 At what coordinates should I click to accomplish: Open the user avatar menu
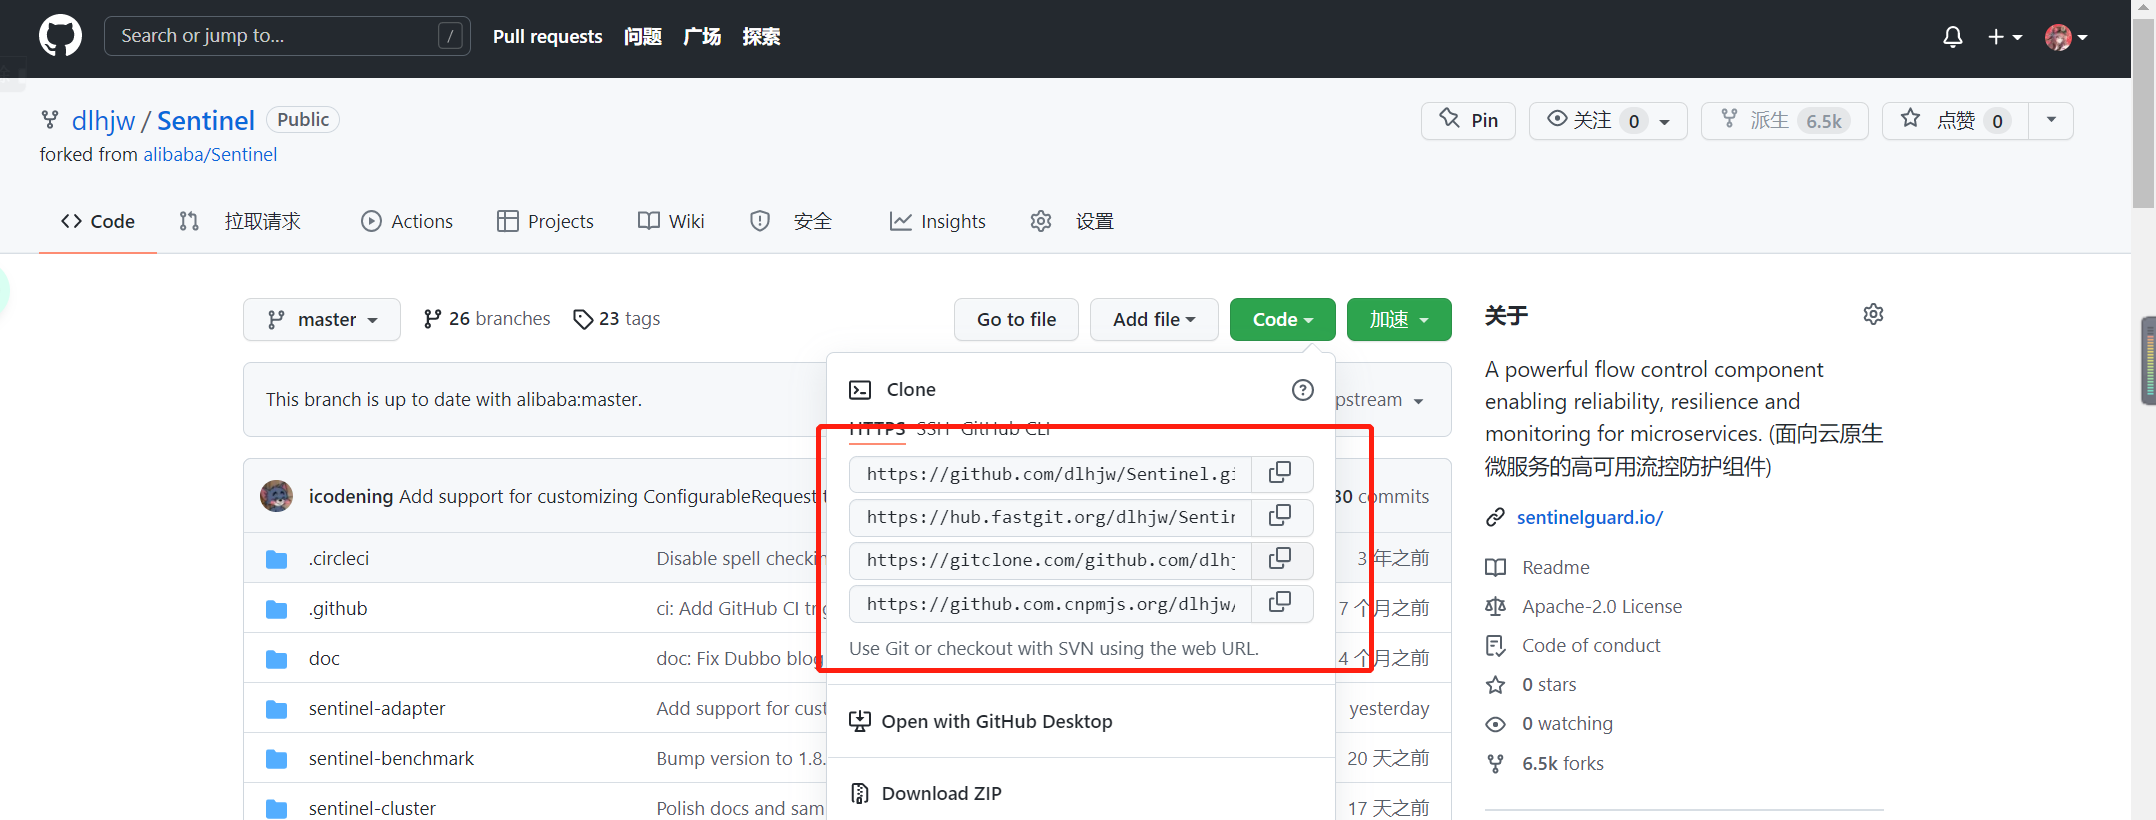tap(2066, 37)
